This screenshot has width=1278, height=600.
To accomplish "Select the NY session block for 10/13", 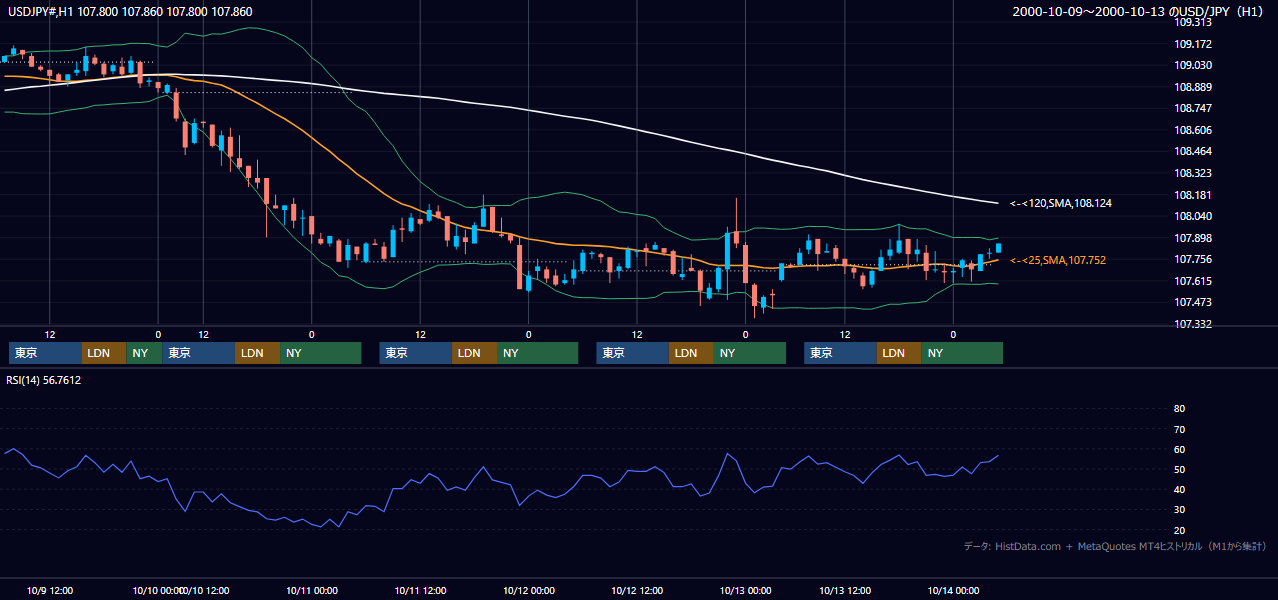I will click(x=962, y=353).
